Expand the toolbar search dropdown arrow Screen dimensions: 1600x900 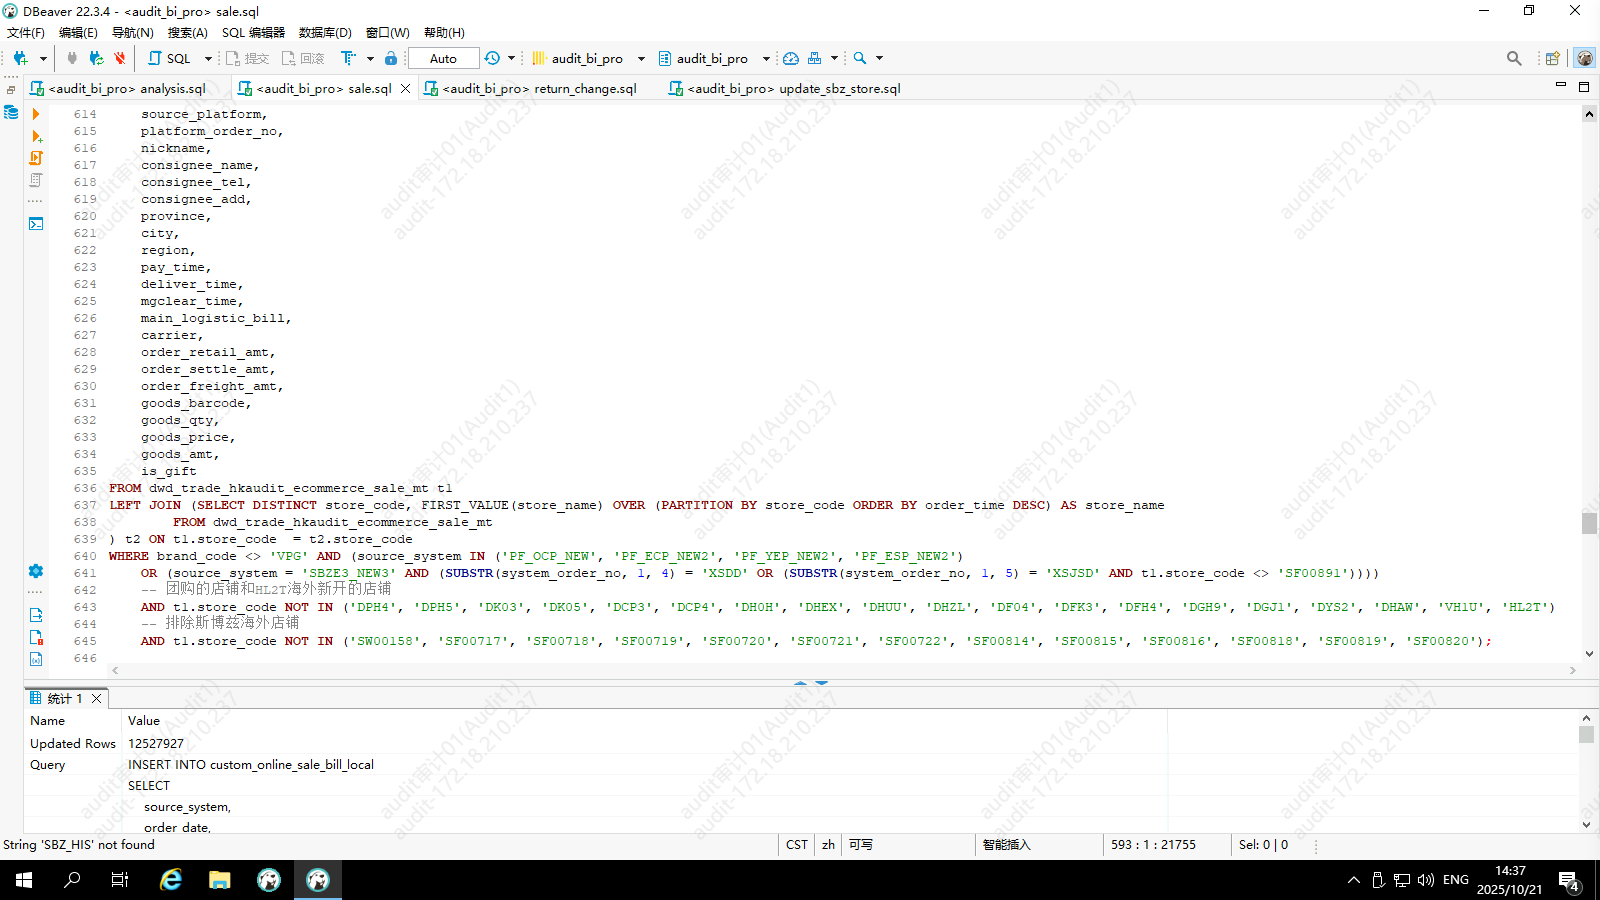(x=880, y=59)
